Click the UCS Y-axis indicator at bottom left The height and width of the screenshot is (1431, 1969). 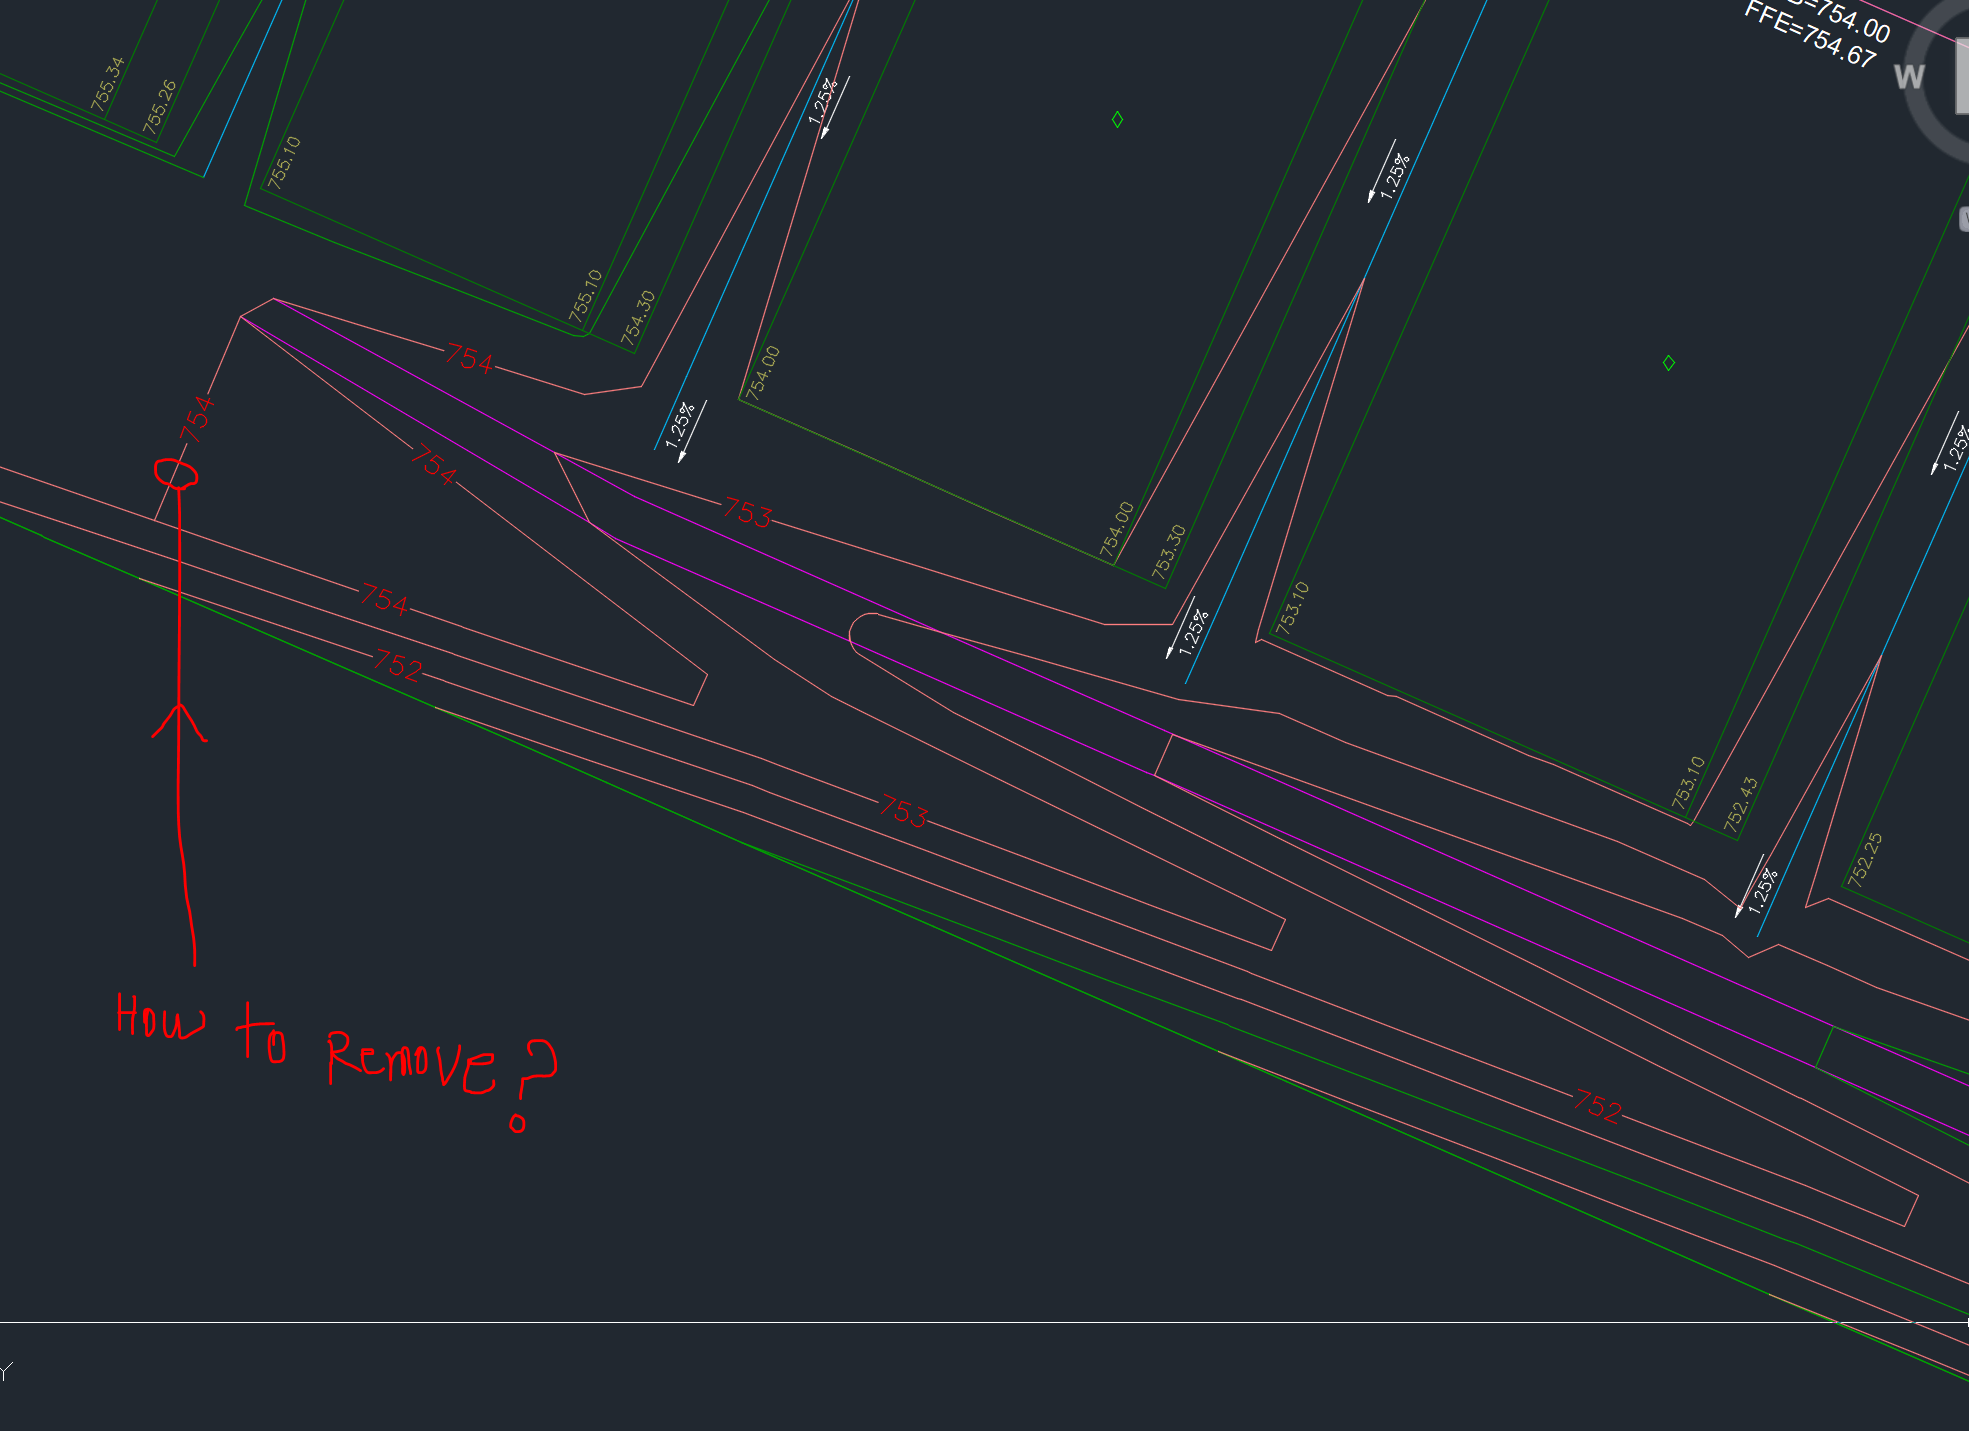pyautogui.click(x=5, y=1372)
